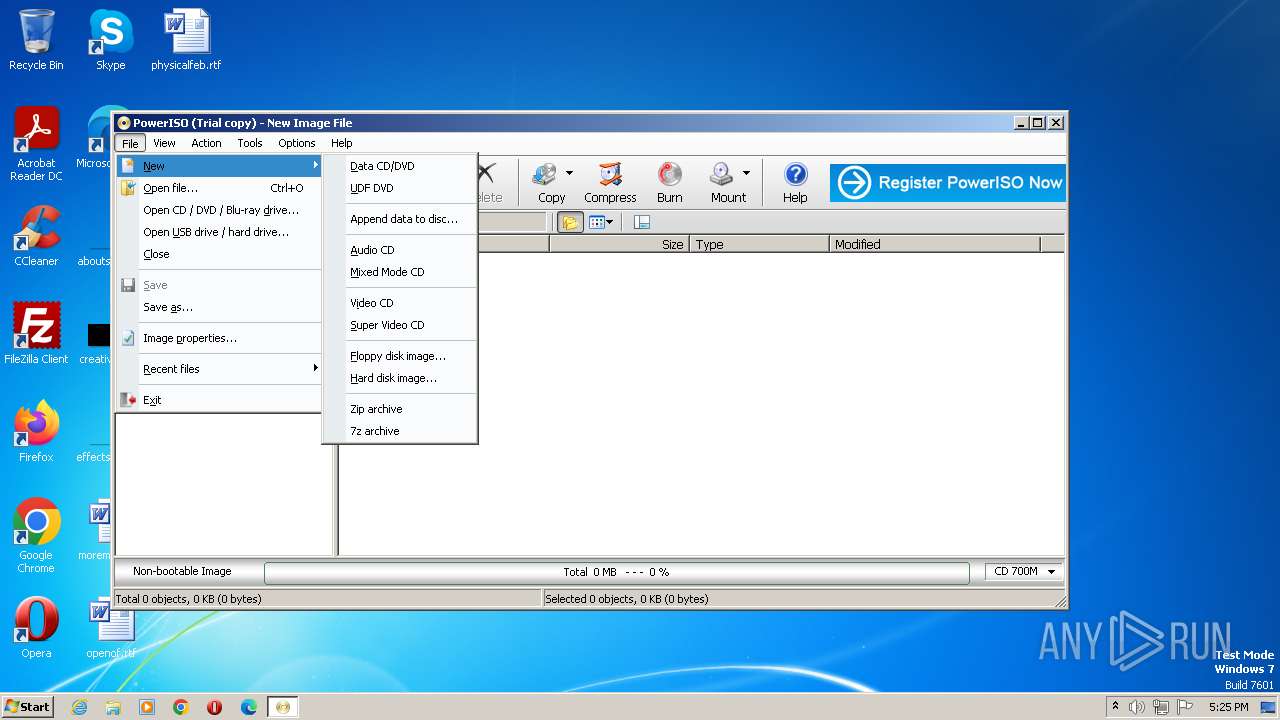The width and height of the screenshot is (1280, 720).
Task: Open the Copy button dropdown arrow
Action: 569,173
